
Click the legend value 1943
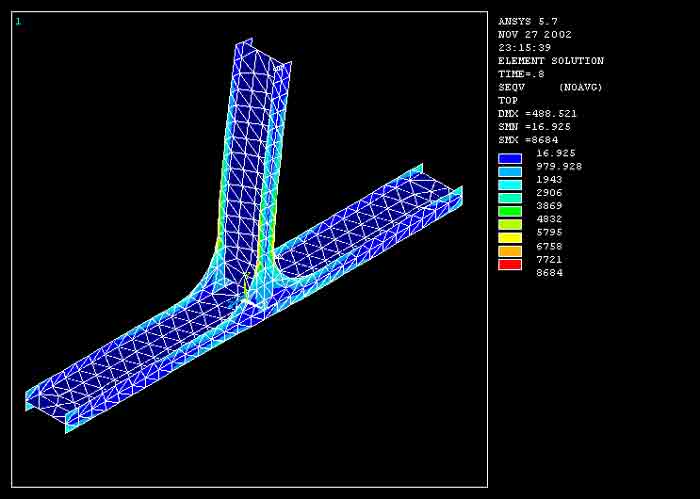point(550,179)
